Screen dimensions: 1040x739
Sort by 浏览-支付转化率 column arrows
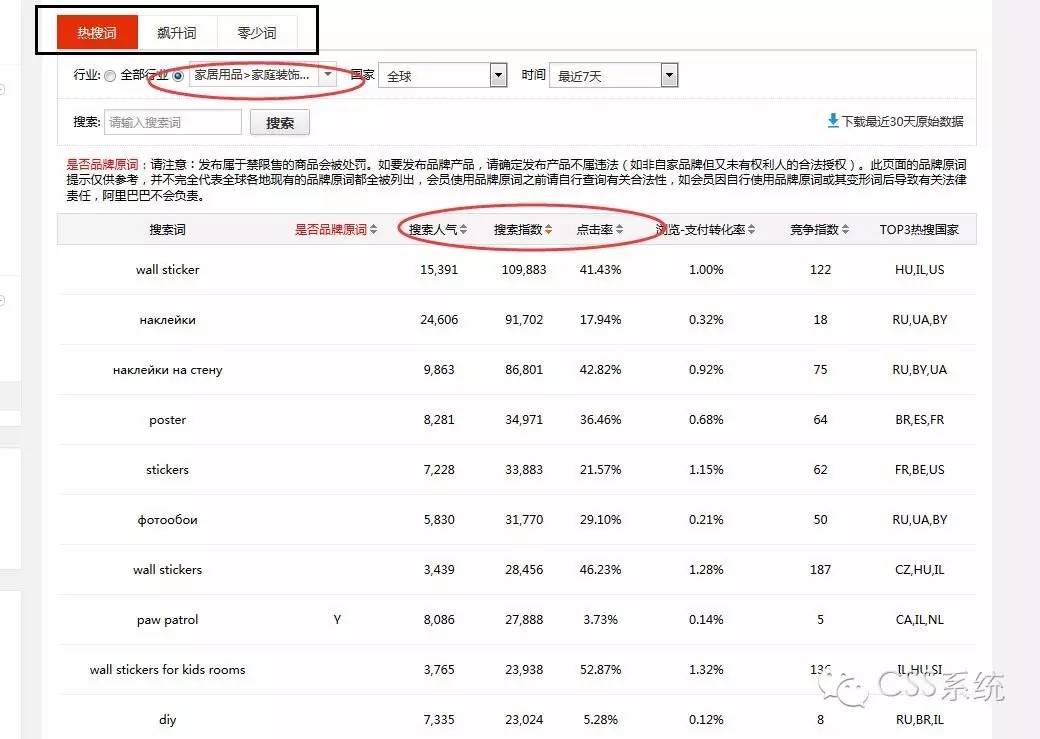tap(751, 230)
